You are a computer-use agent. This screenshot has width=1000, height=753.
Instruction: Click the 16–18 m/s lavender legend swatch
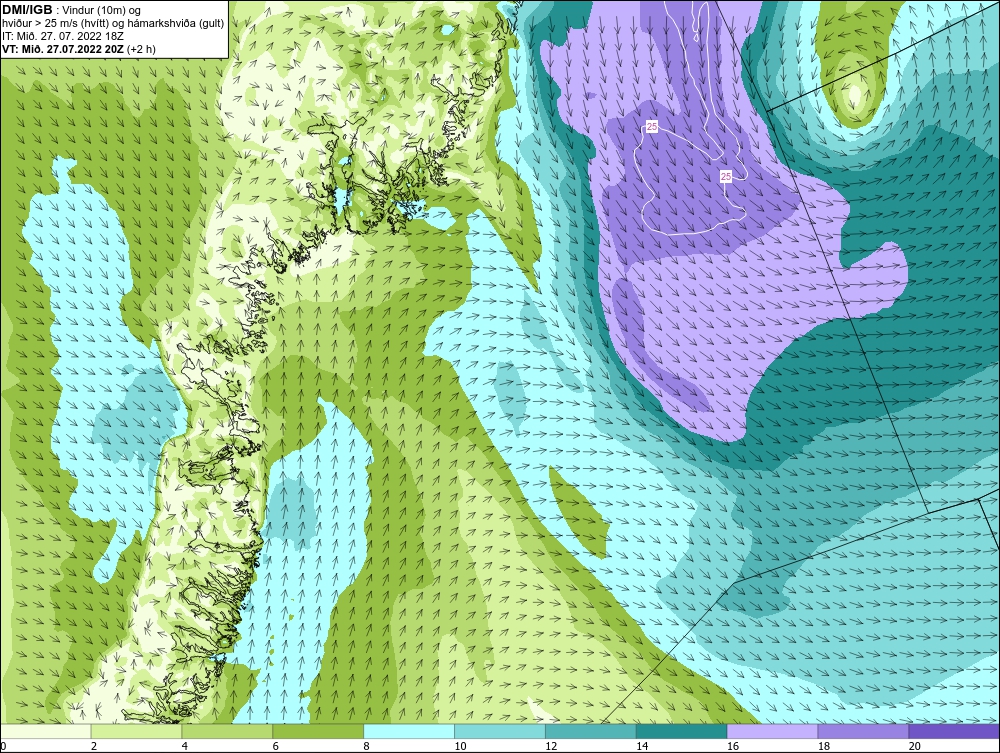tap(773, 731)
